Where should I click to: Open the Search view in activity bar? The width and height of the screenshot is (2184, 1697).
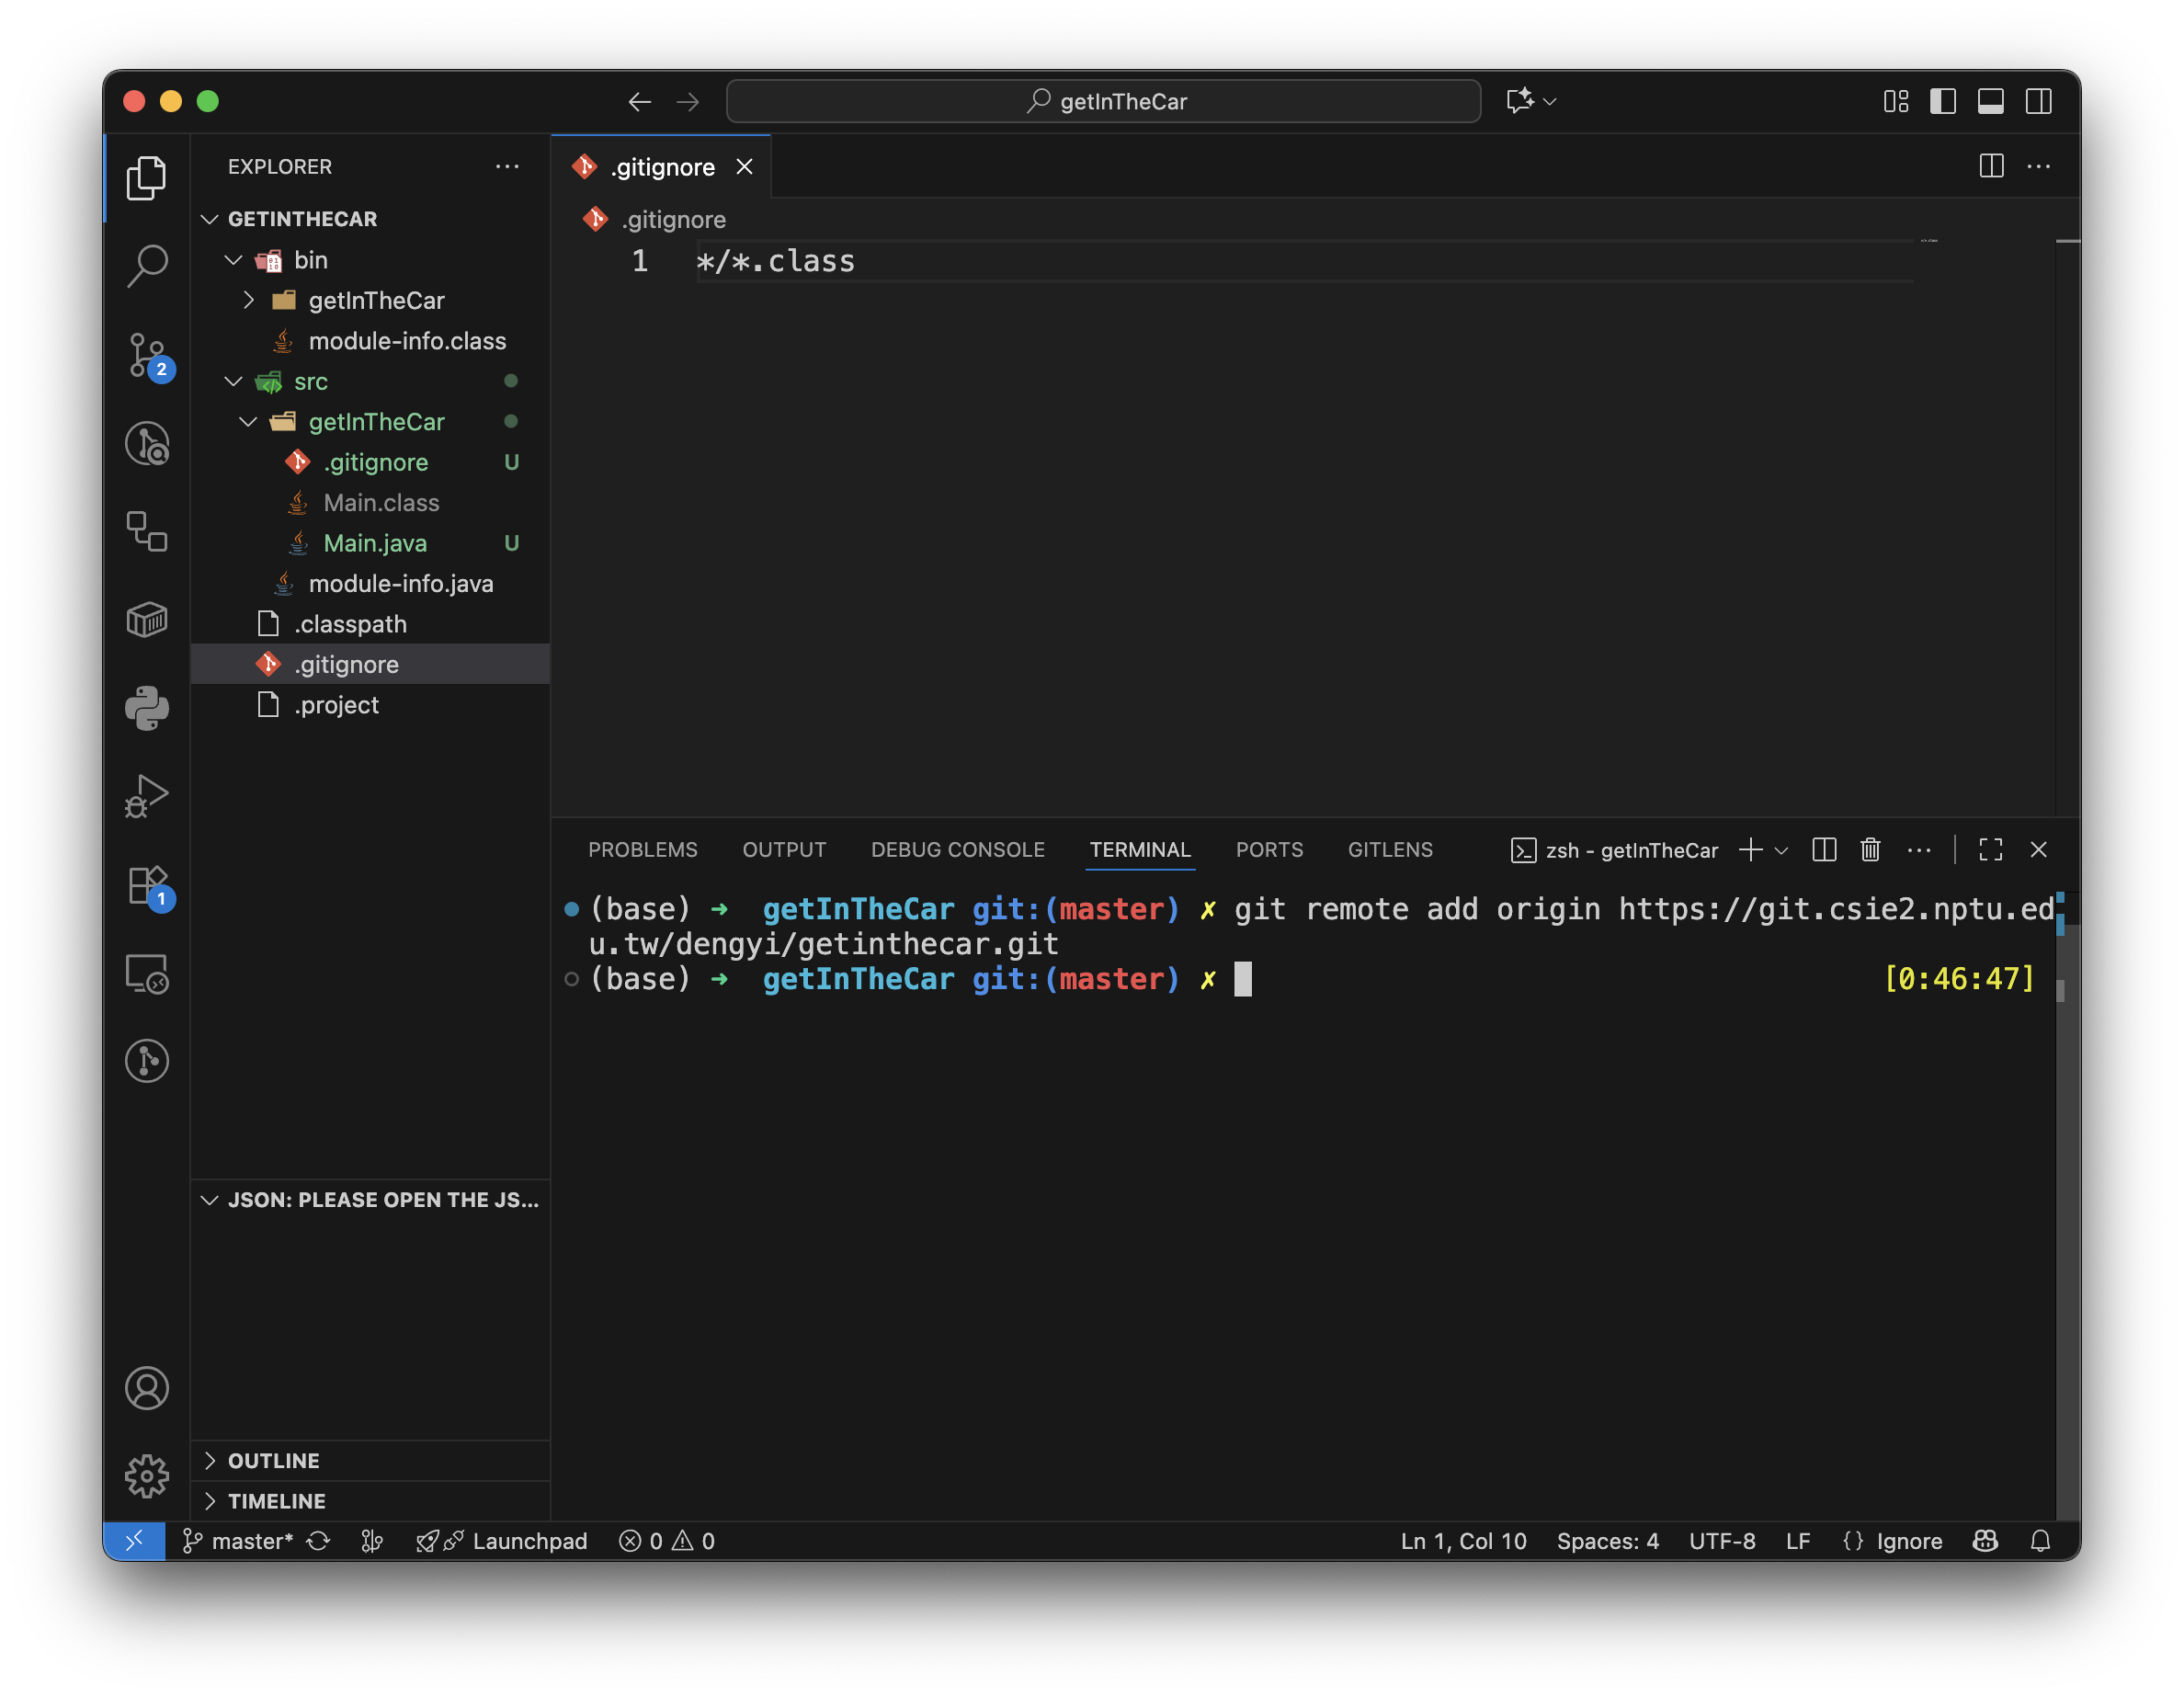click(x=148, y=266)
